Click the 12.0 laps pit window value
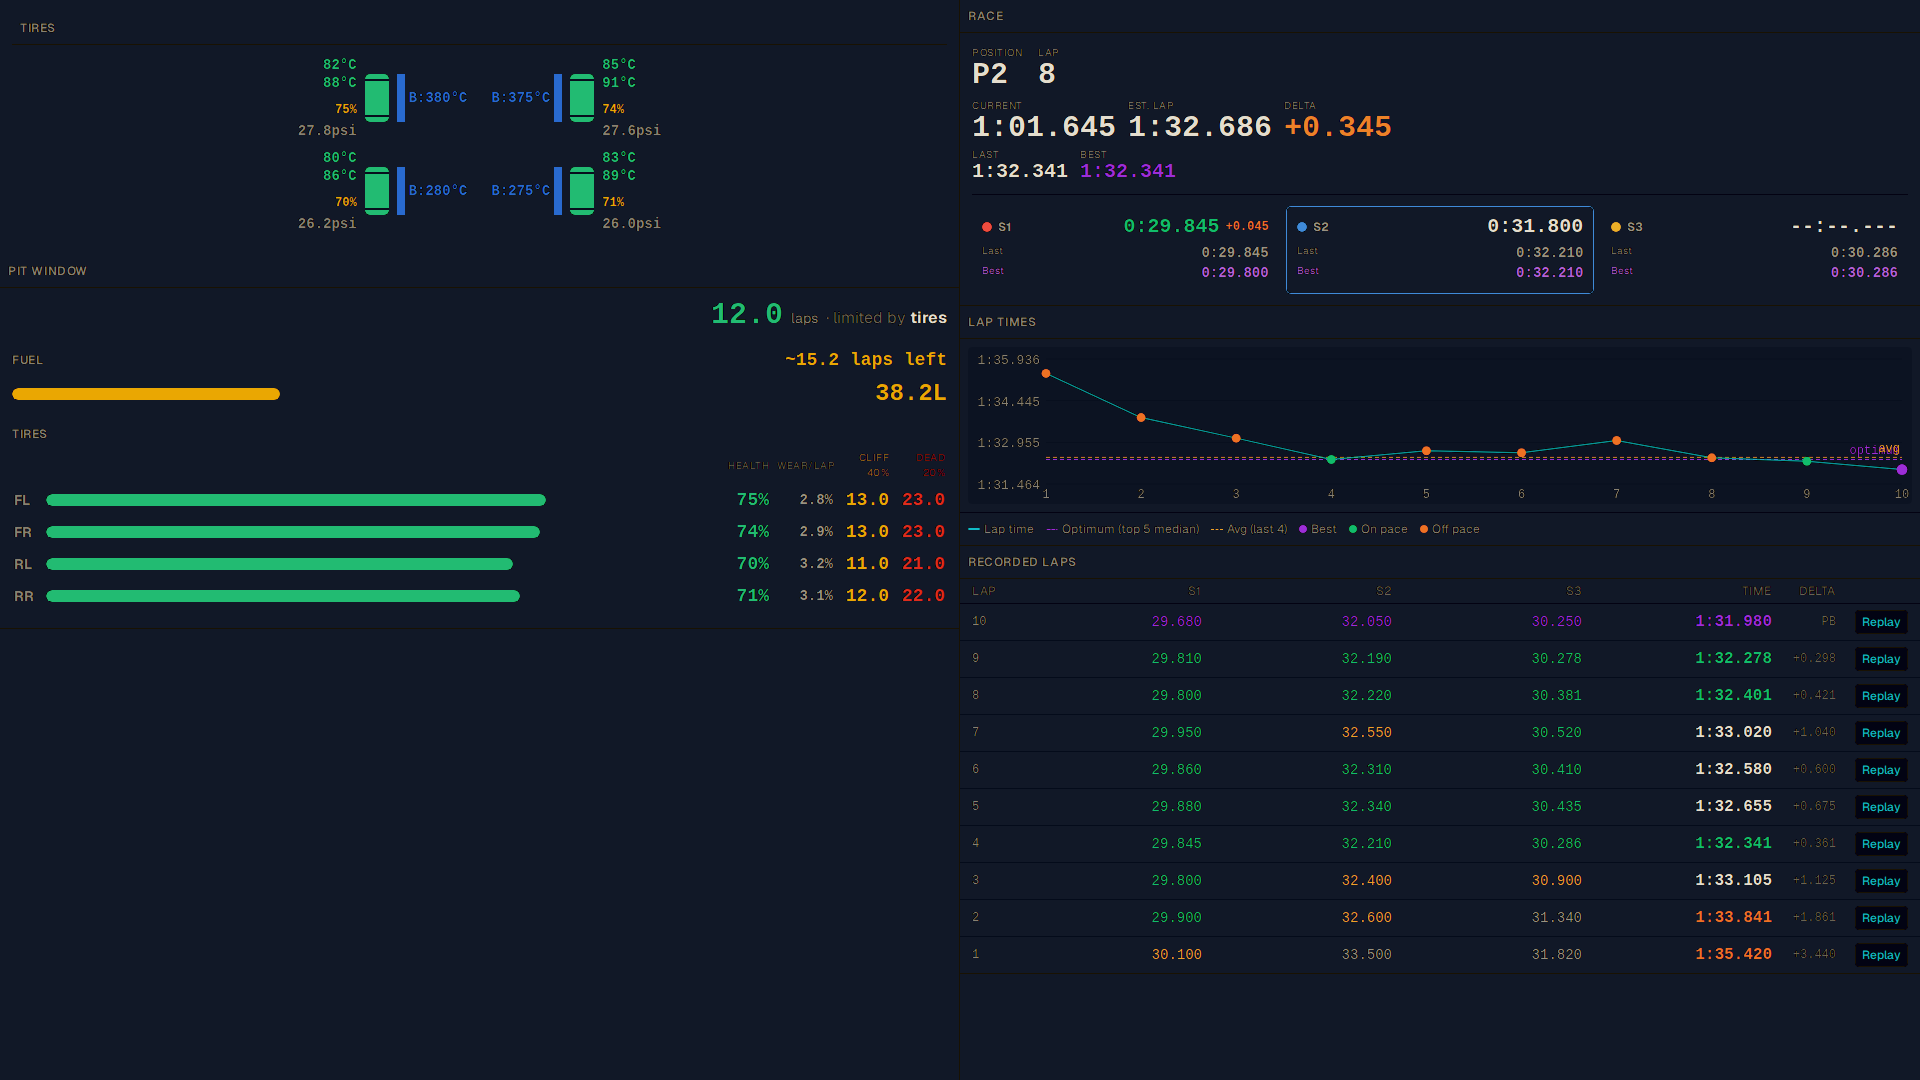Image resolution: width=1920 pixels, height=1080 pixels. (x=747, y=314)
